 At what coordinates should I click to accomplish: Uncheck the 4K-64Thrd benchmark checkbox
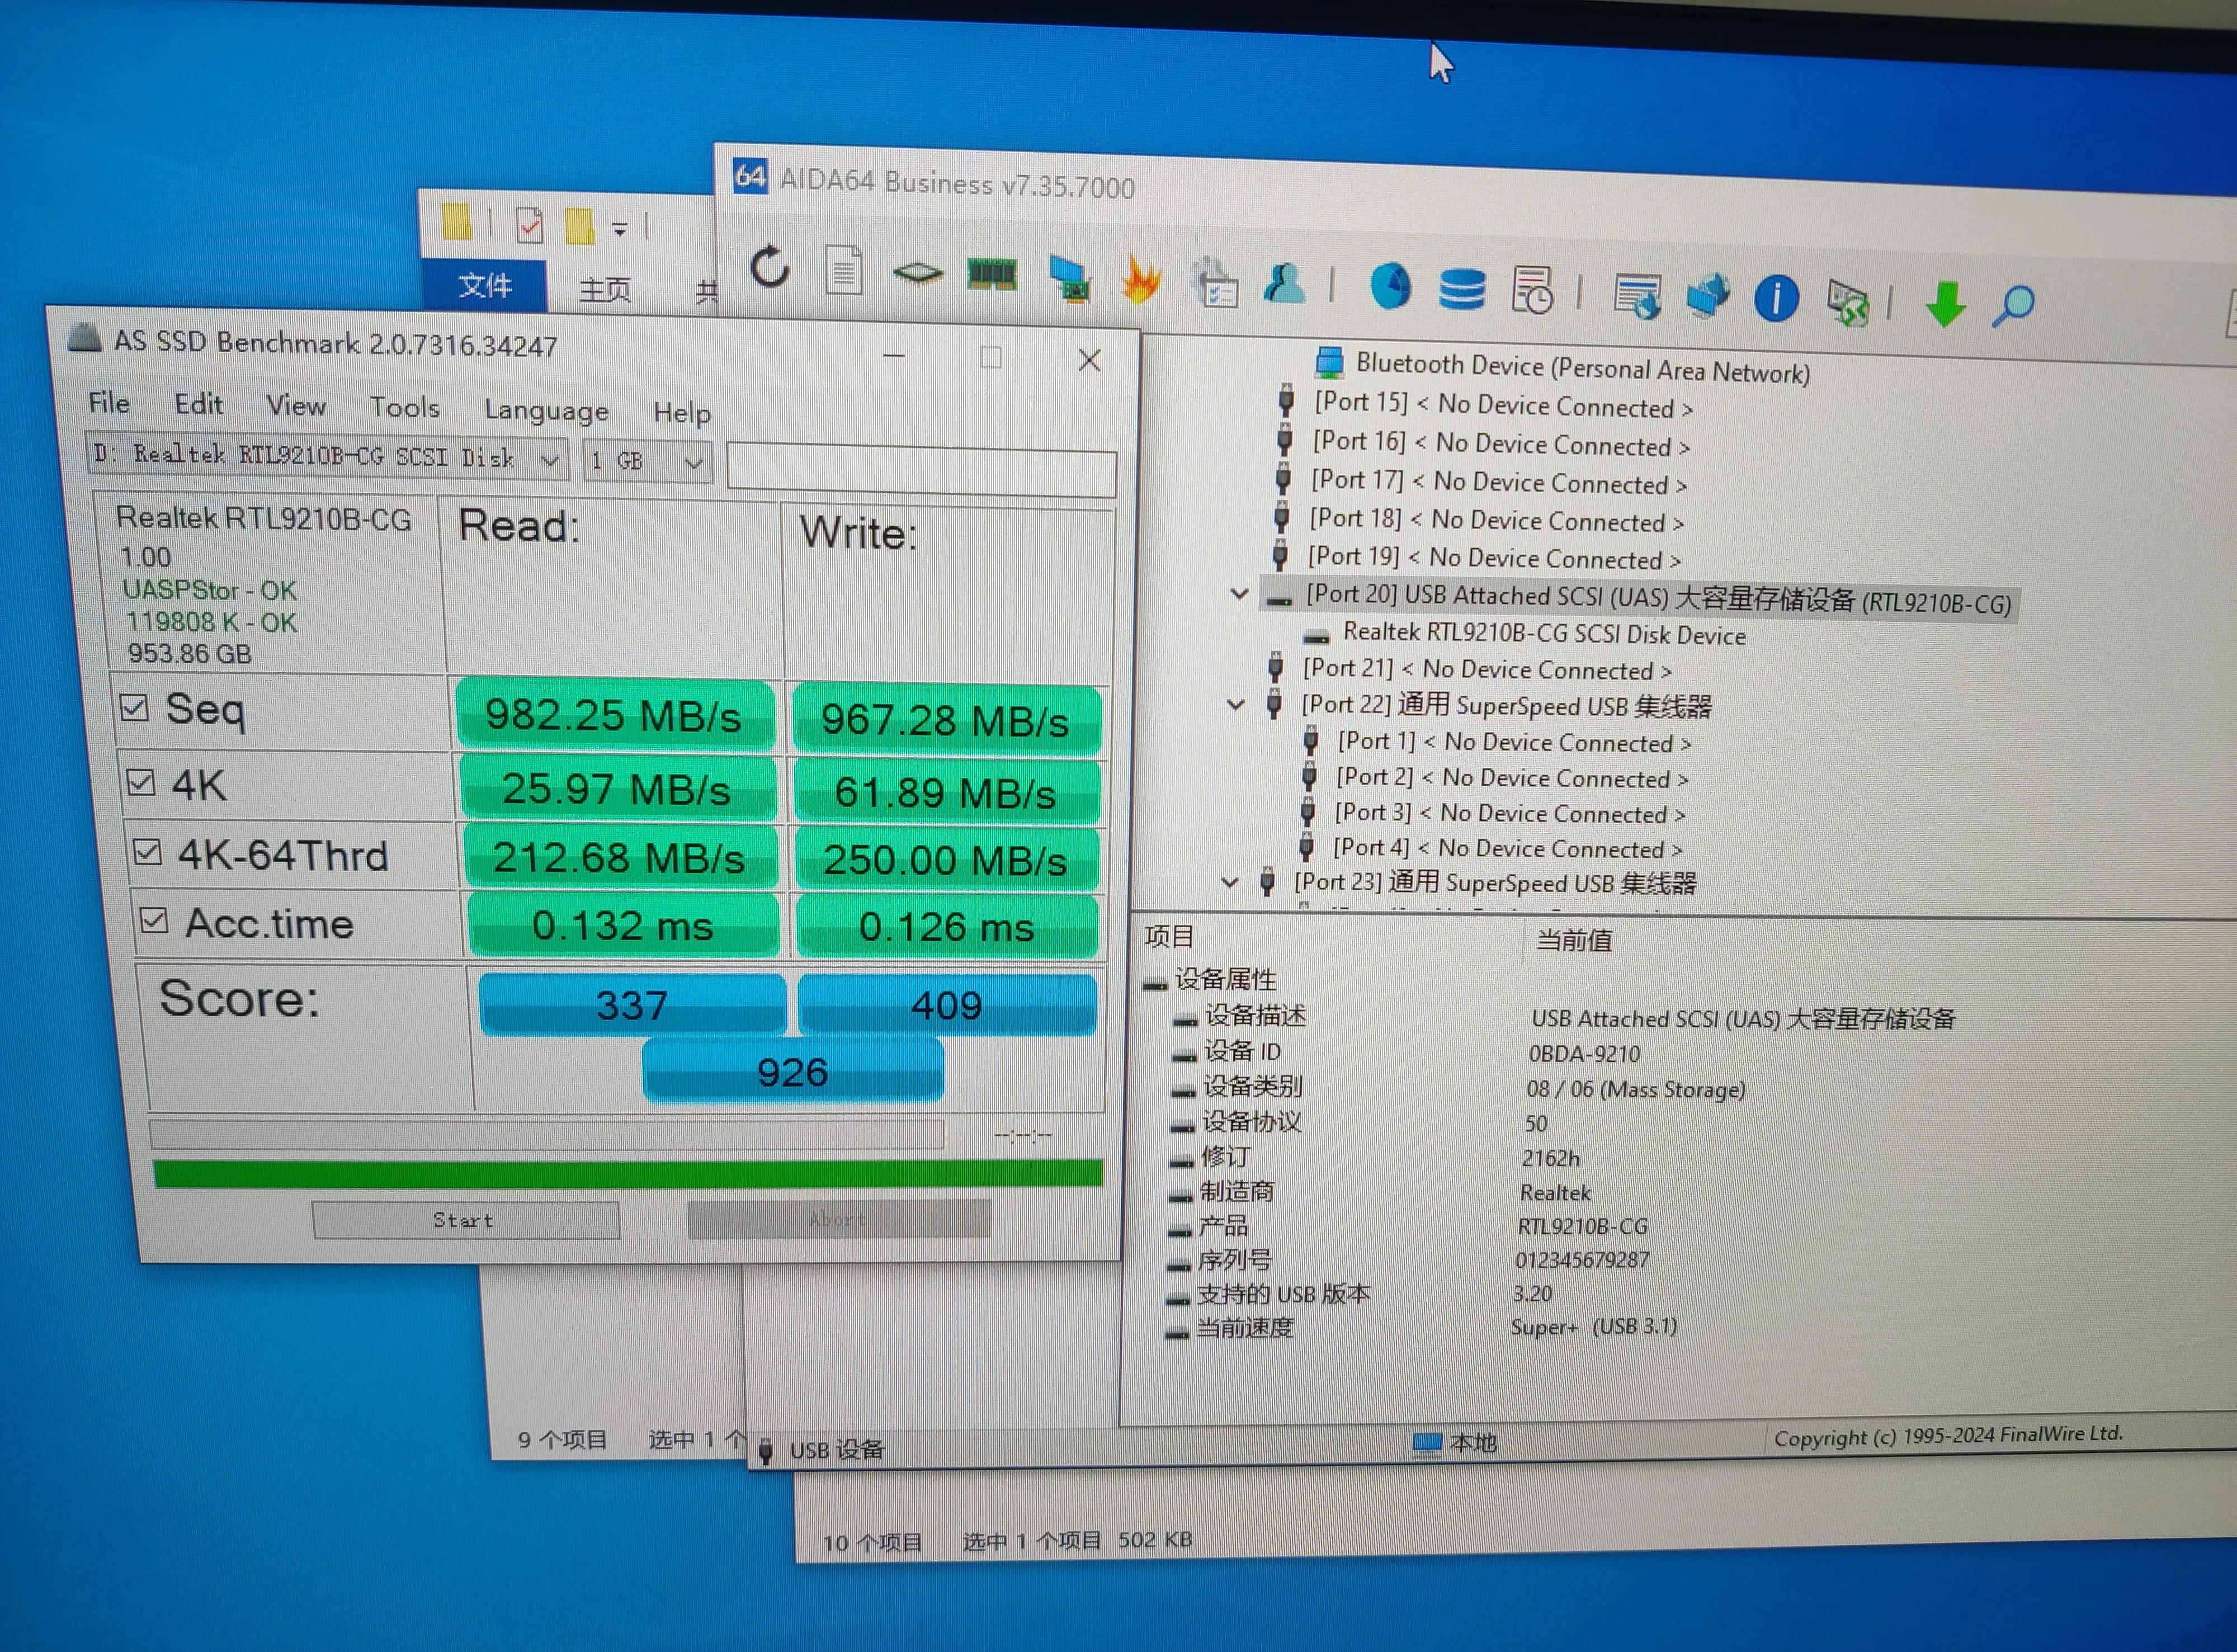(147, 852)
